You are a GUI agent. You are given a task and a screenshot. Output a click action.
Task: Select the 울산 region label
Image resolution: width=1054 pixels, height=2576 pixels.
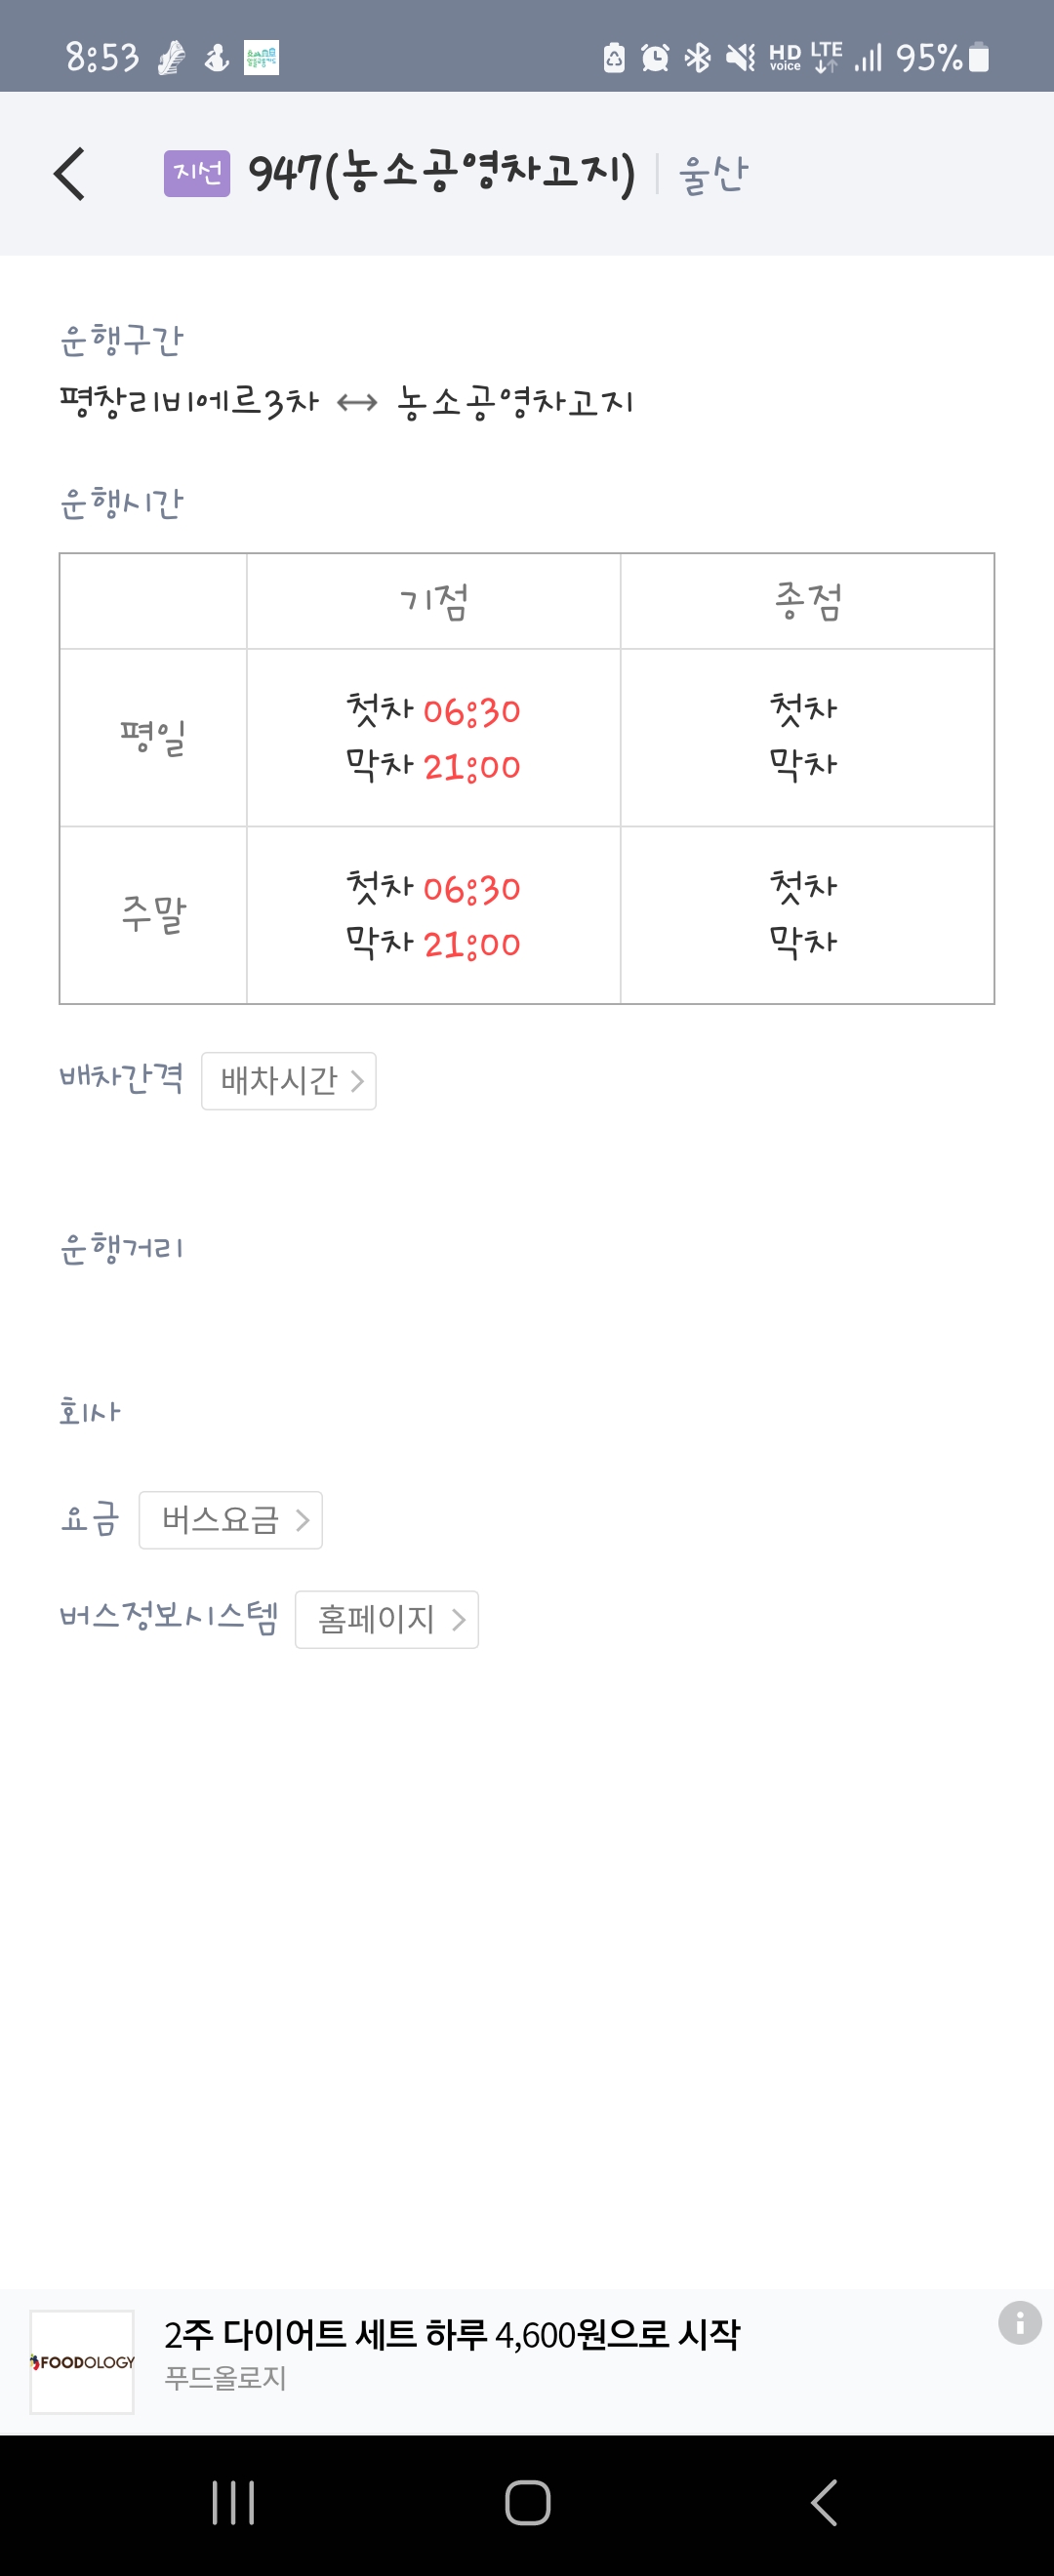tap(713, 174)
